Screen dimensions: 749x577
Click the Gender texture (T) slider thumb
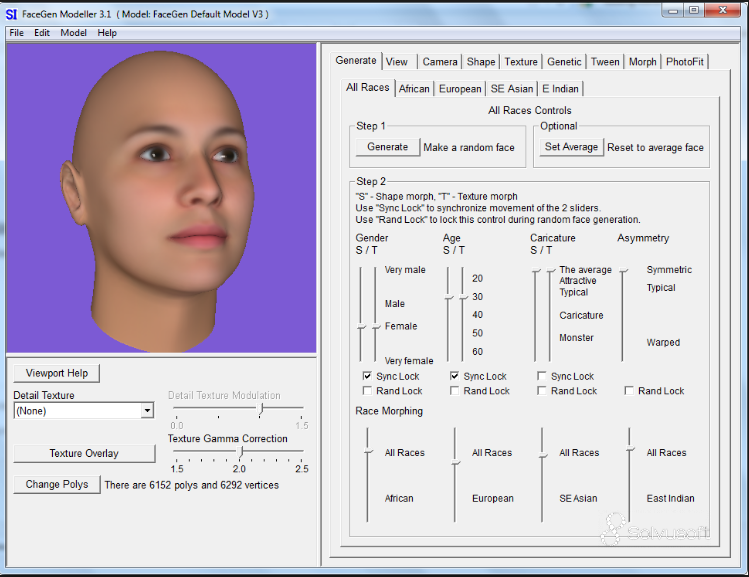pyautogui.click(x=376, y=327)
